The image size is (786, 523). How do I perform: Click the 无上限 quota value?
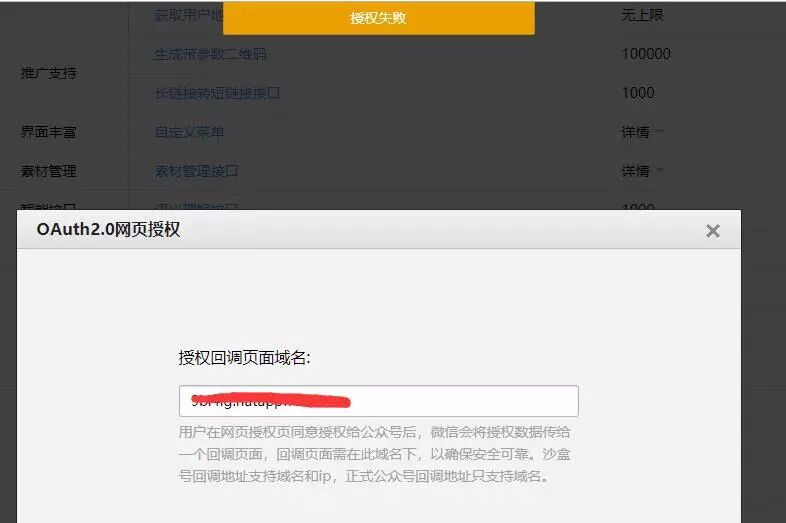pyautogui.click(x=642, y=15)
